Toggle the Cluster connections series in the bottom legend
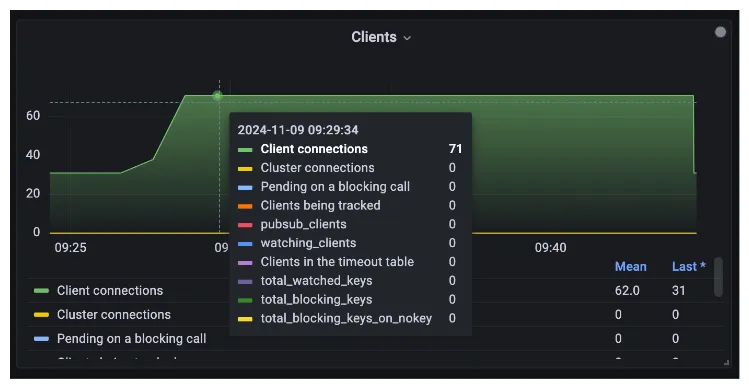This screenshot has width=749, height=388. [114, 314]
